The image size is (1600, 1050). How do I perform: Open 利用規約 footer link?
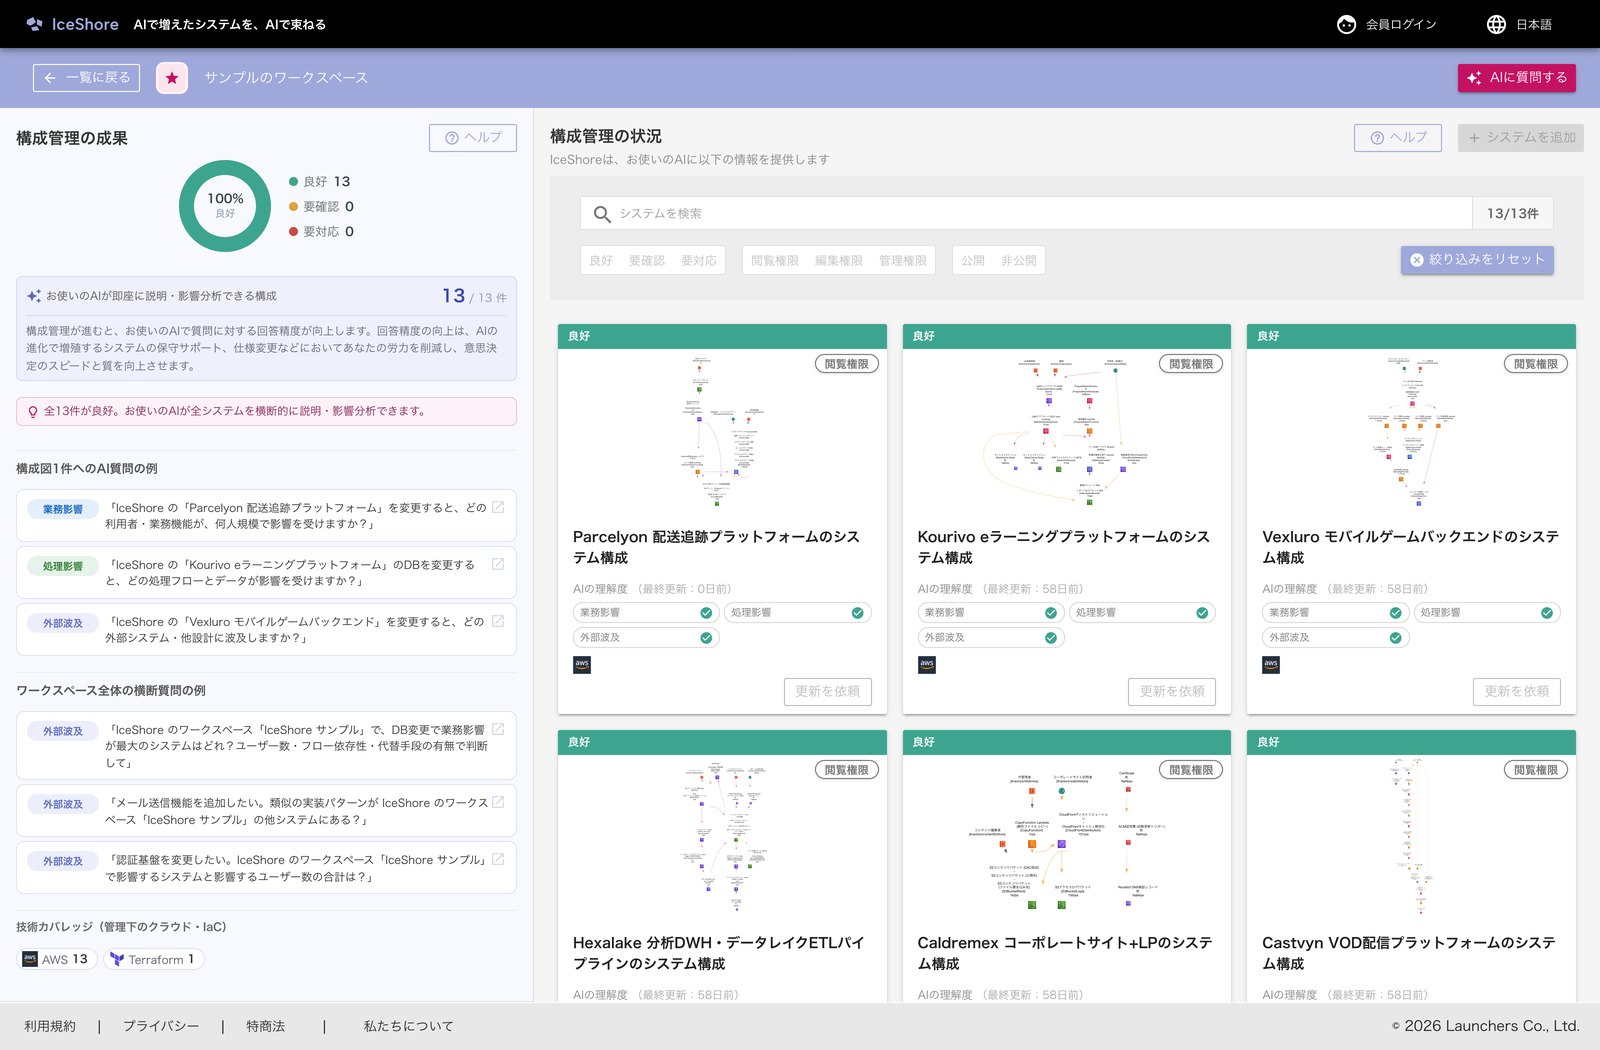(x=50, y=1026)
